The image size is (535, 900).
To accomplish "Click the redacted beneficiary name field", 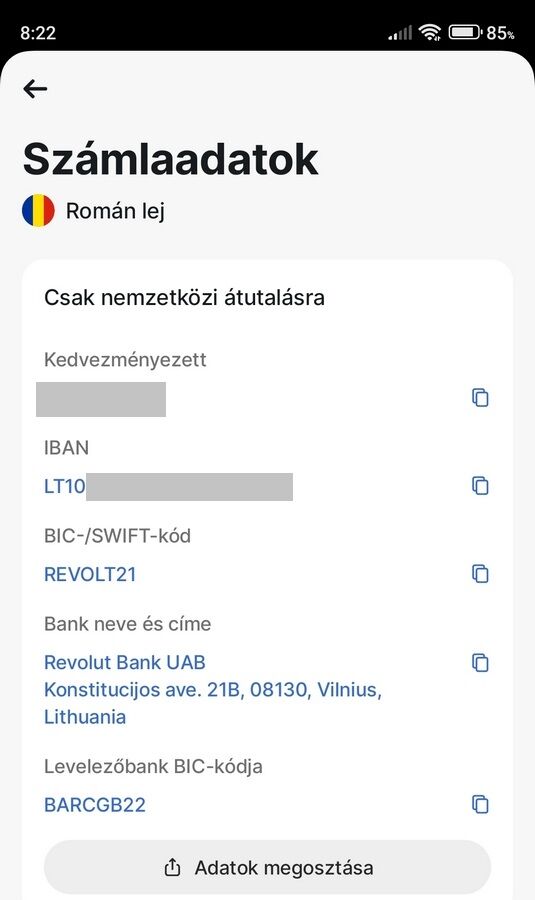I will pos(100,399).
